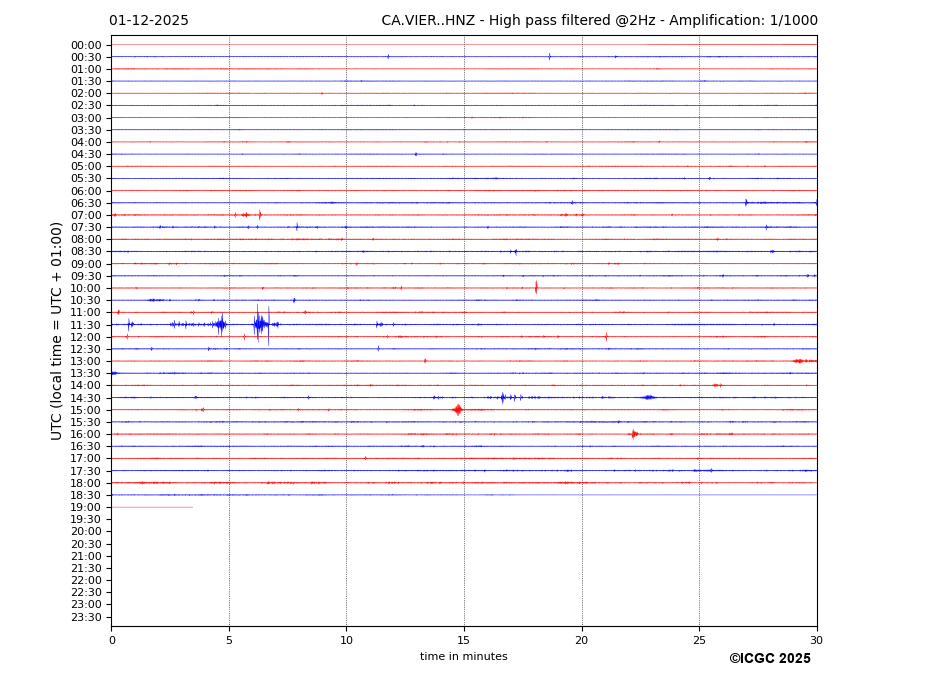Screen dimensions: 927x696
Task: Click the red event on the 16:00 trace
Action: pos(634,434)
